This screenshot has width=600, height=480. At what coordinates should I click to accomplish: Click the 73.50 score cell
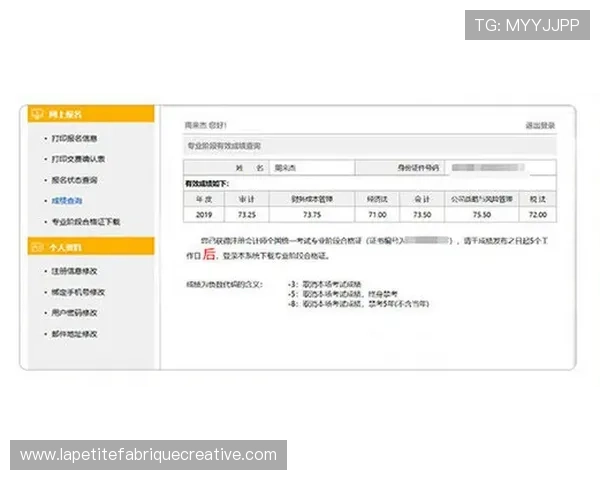pos(422,215)
